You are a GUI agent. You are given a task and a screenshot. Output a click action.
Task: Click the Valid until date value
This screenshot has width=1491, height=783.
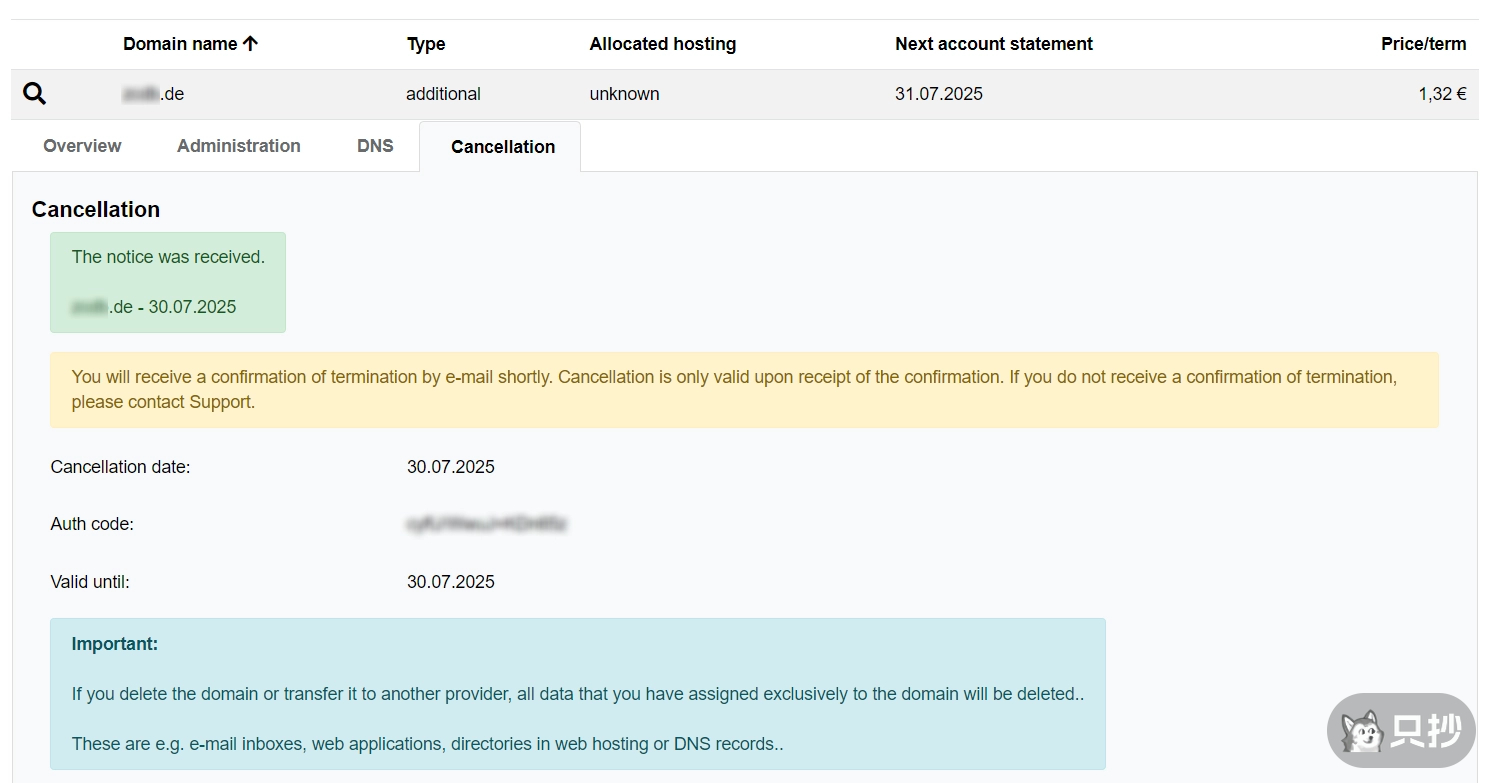[x=450, y=582]
